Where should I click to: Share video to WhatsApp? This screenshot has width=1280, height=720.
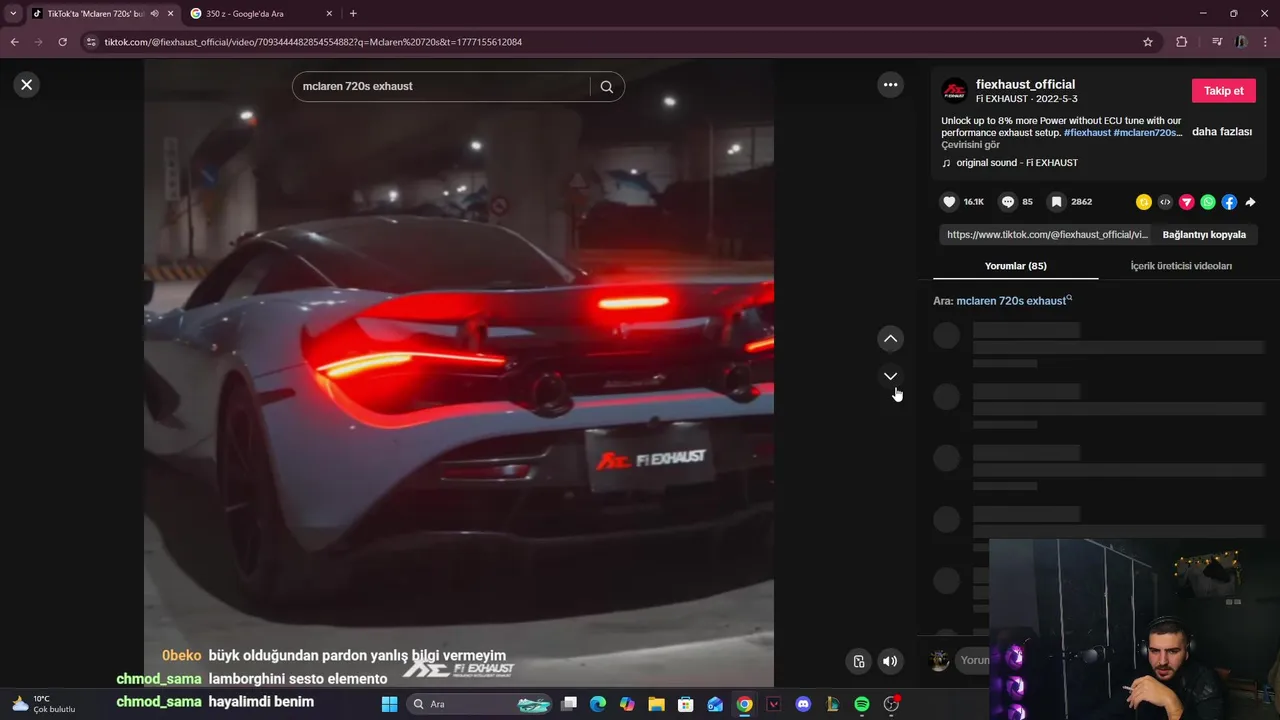(1208, 202)
